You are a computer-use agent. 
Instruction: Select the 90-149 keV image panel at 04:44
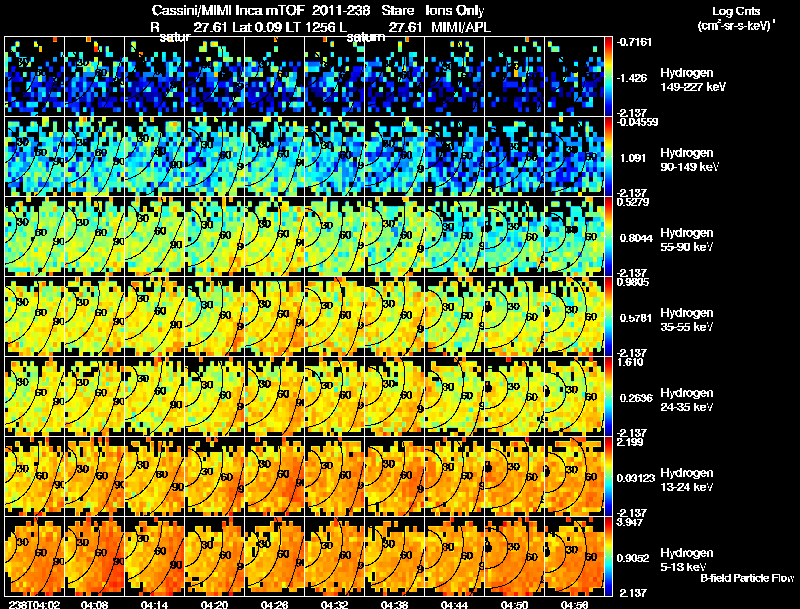[x=455, y=157]
